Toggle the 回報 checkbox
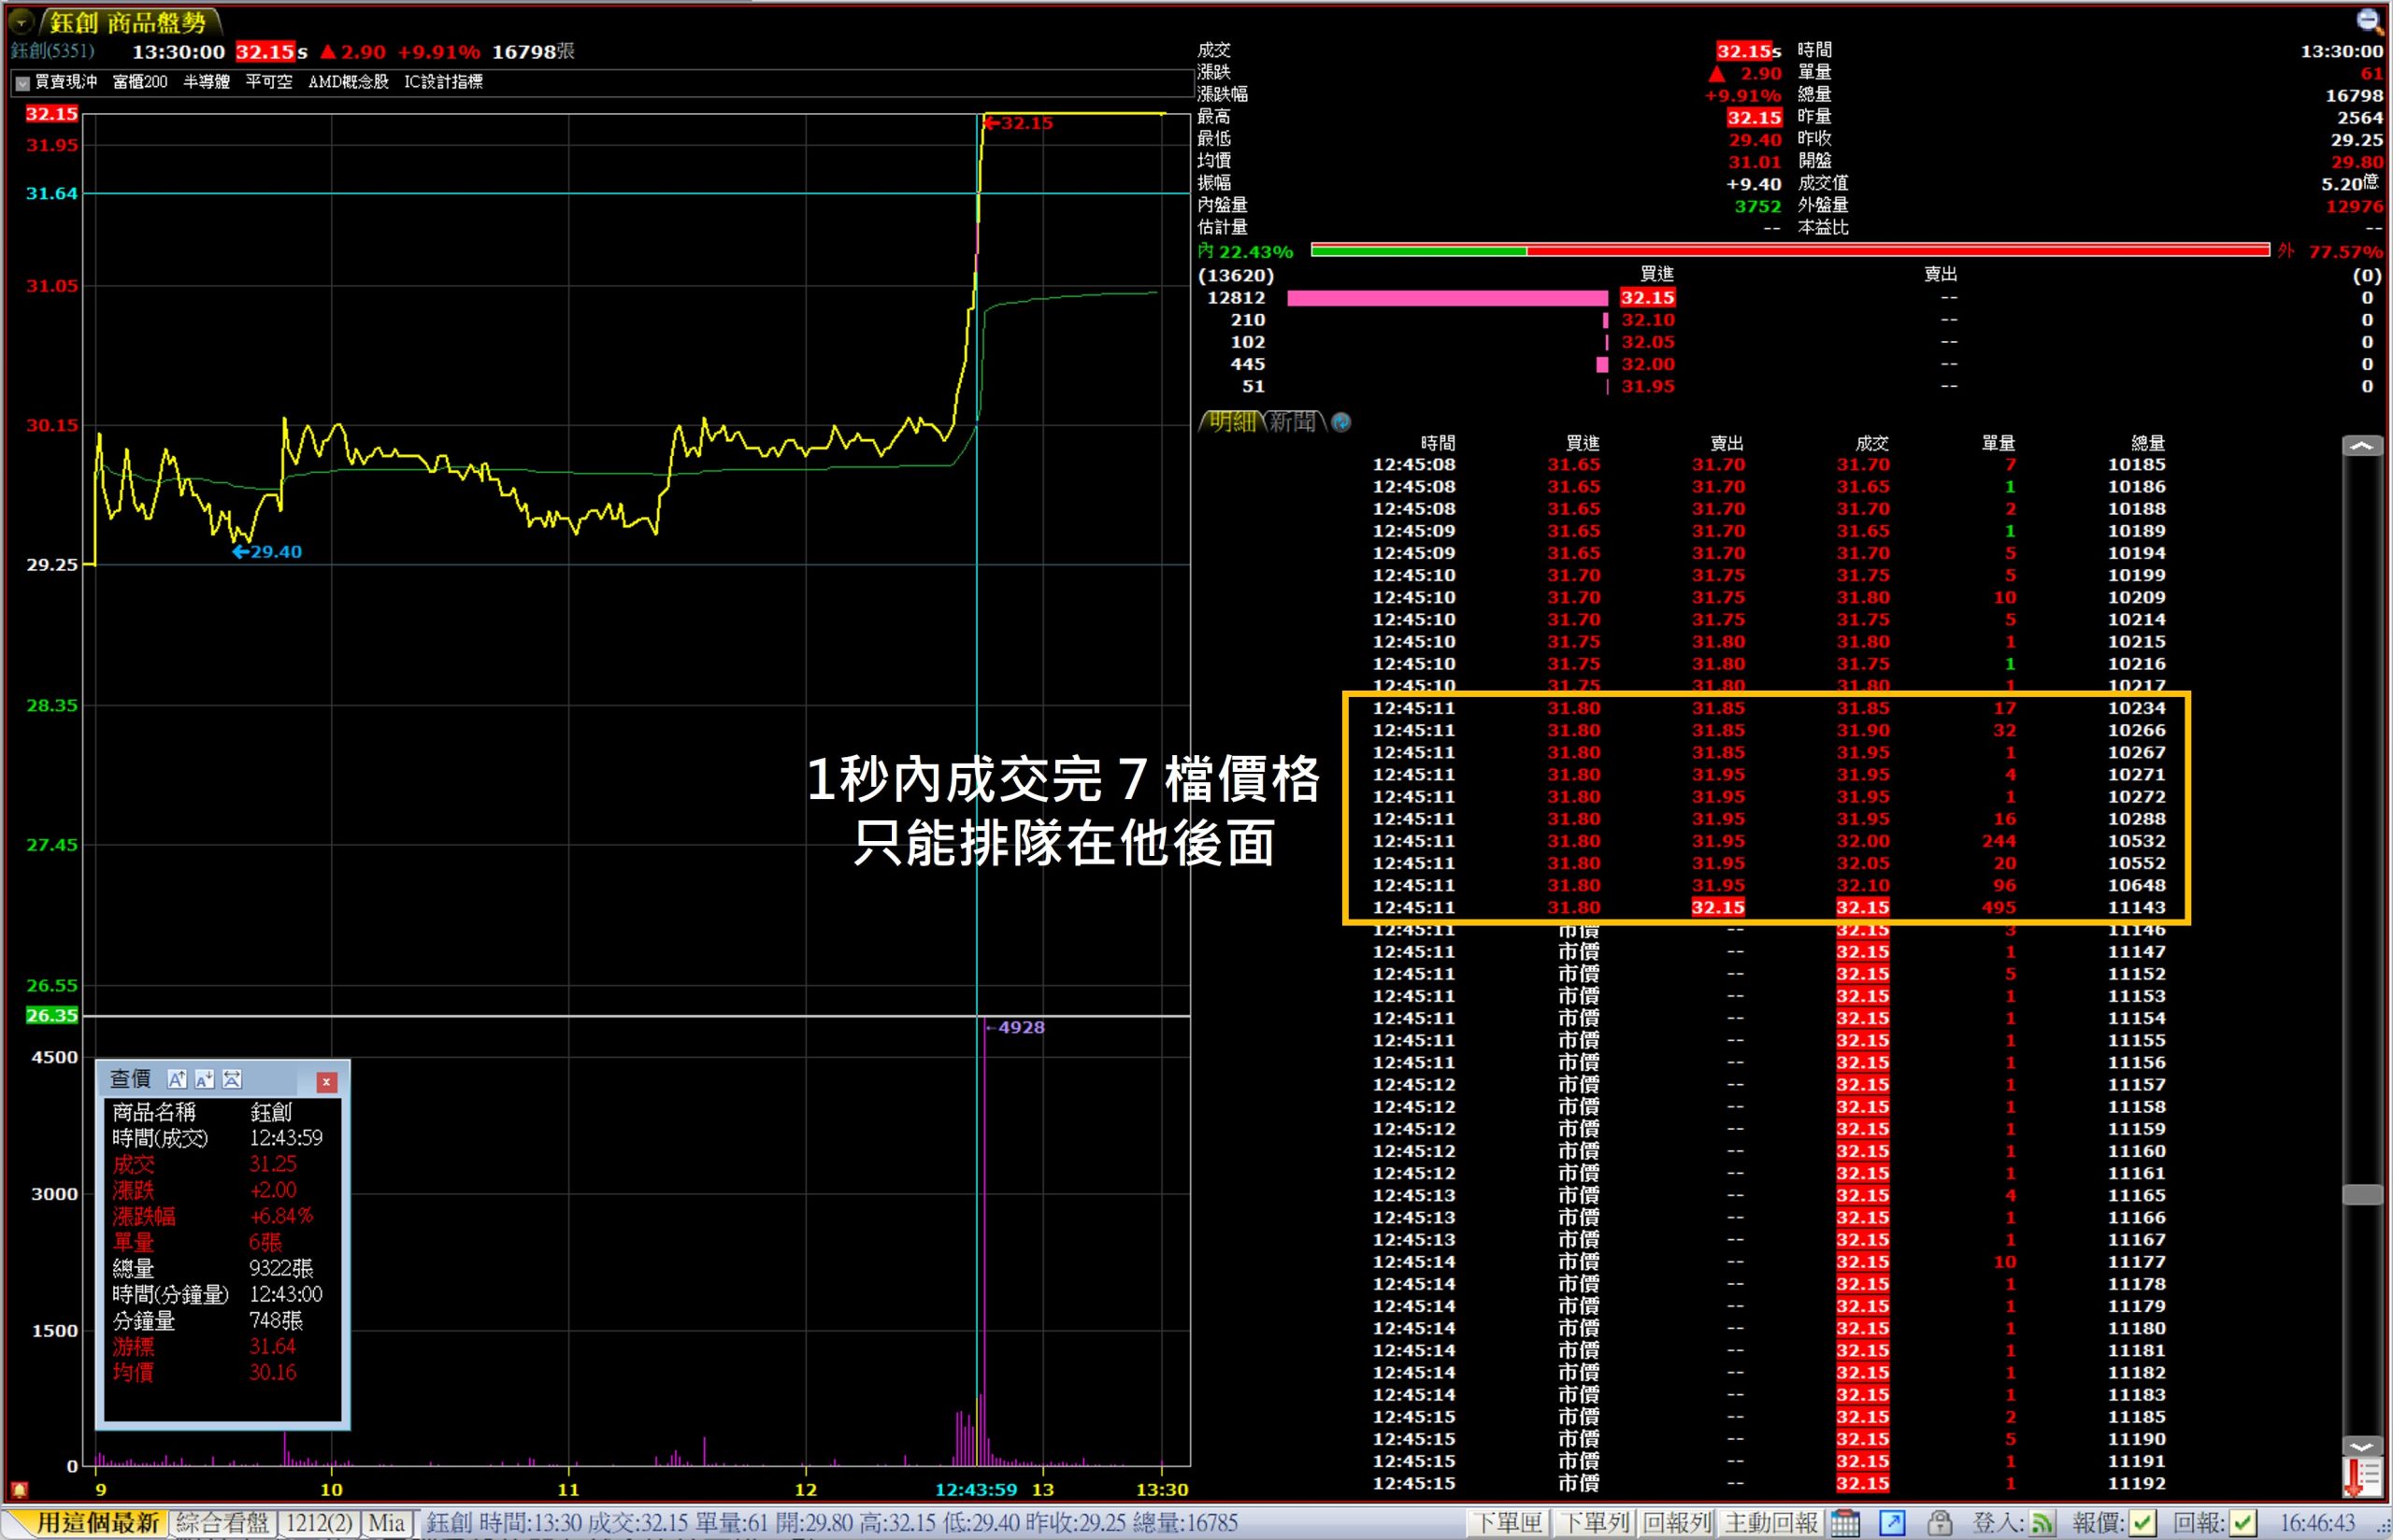The height and width of the screenshot is (1540, 2393). 2243,1523
